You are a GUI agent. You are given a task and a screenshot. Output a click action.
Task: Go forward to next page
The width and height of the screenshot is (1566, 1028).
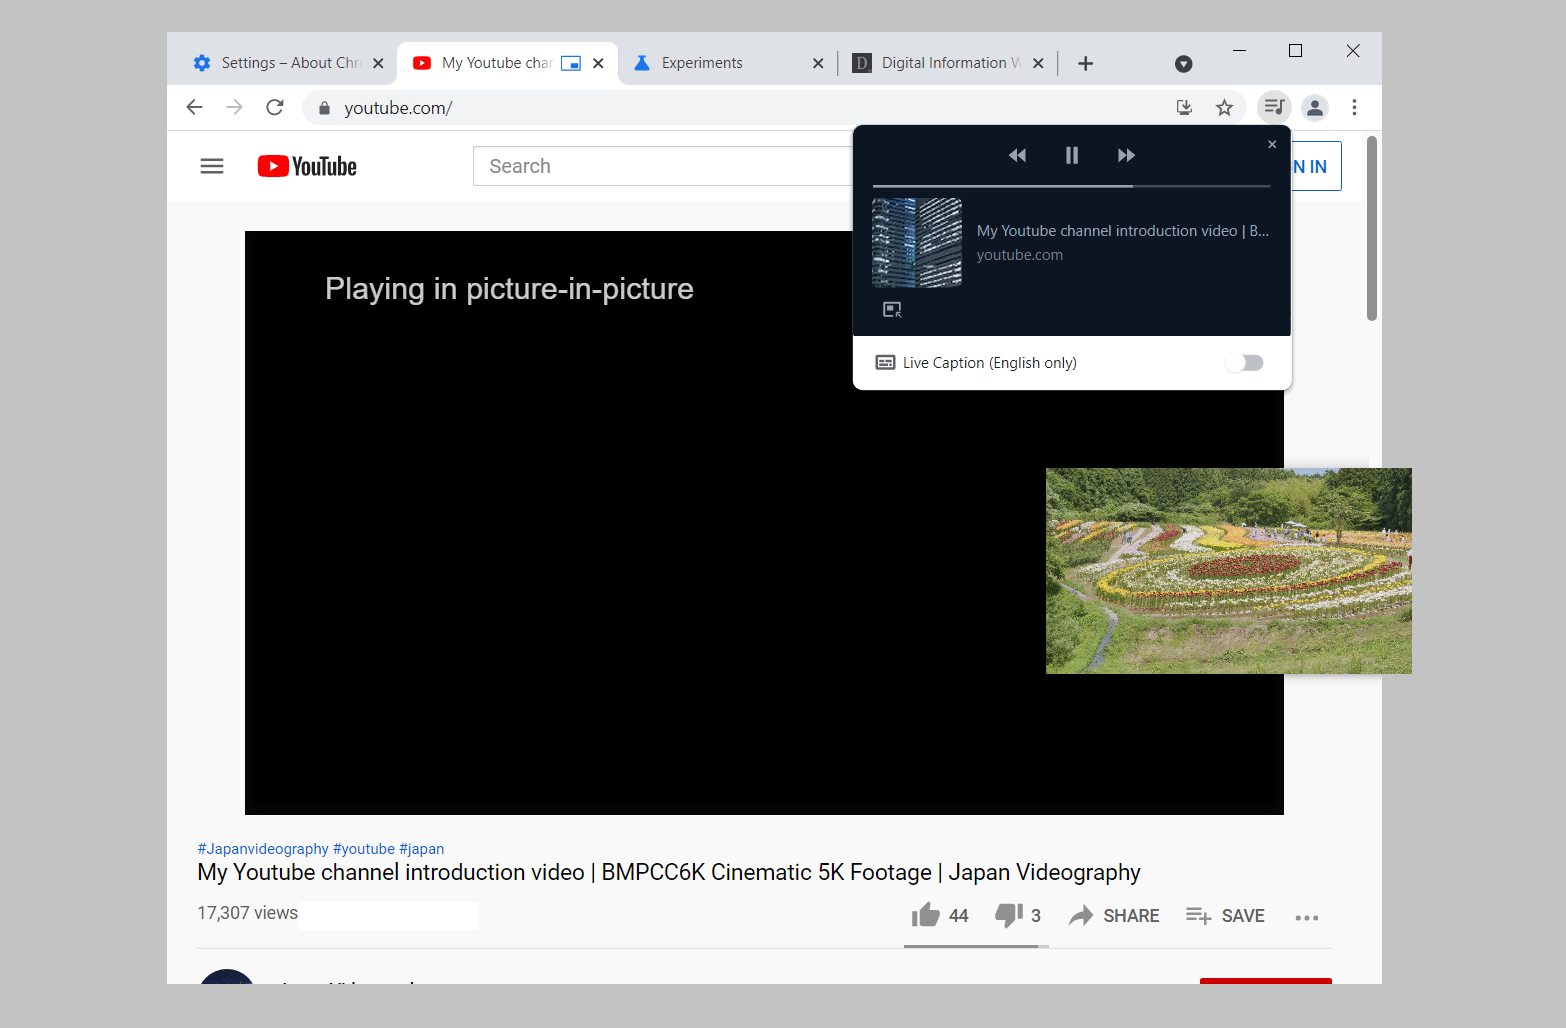[x=235, y=107]
